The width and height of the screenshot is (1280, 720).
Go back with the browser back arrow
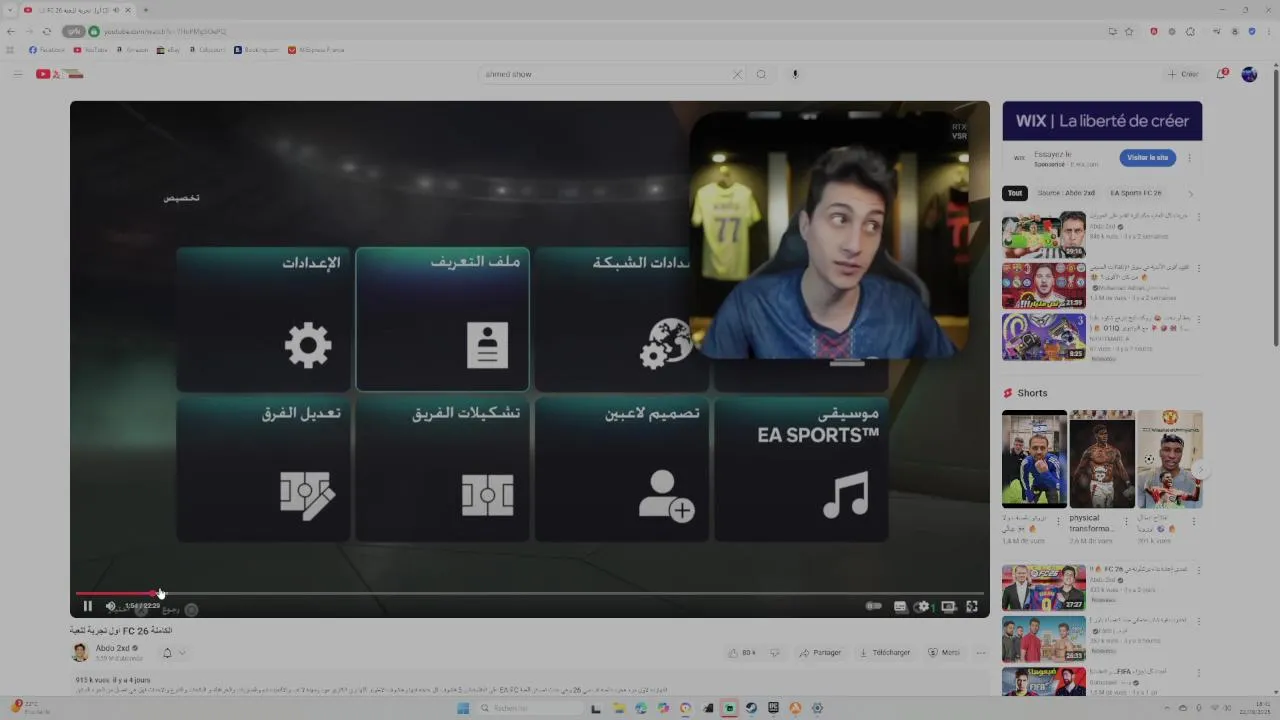coord(11,31)
